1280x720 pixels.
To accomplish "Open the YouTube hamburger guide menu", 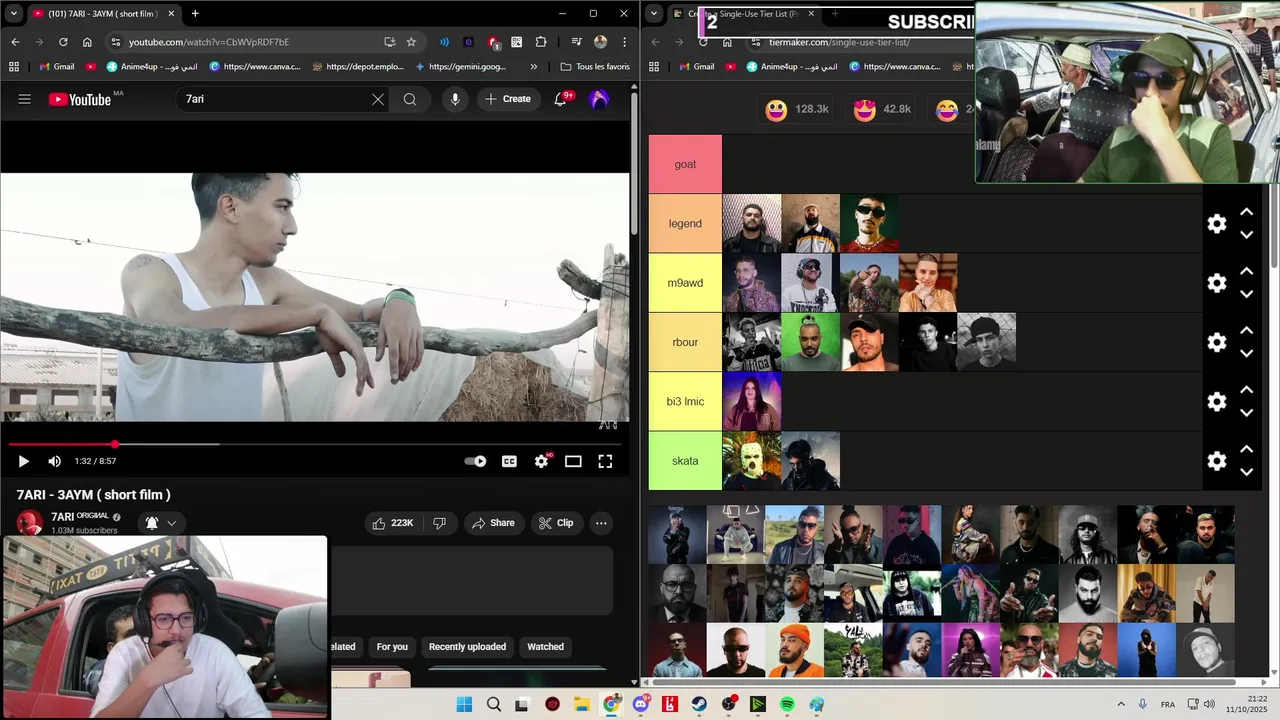I will (x=24, y=99).
